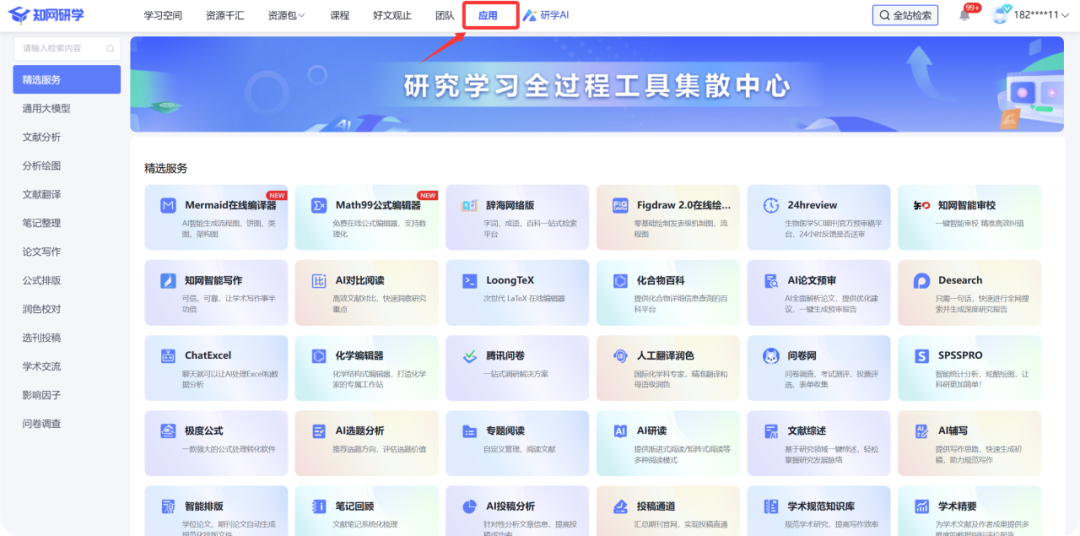Select 通用大模型 in the sidebar

(x=47, y=108)
